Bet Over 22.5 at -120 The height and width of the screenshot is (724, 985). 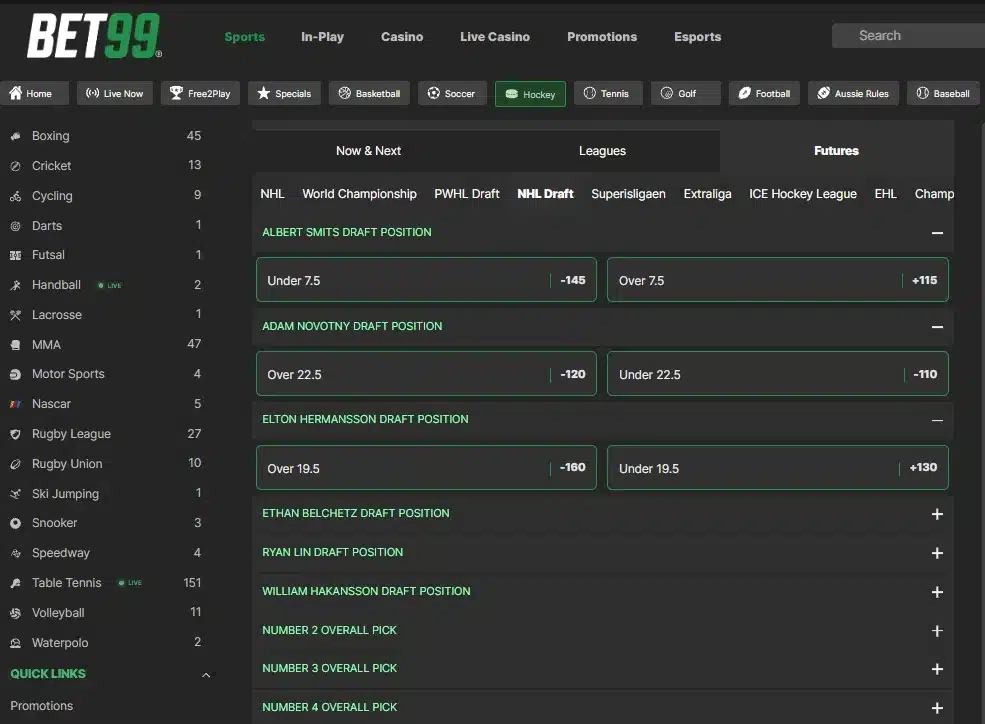click(x=426, y=374)
